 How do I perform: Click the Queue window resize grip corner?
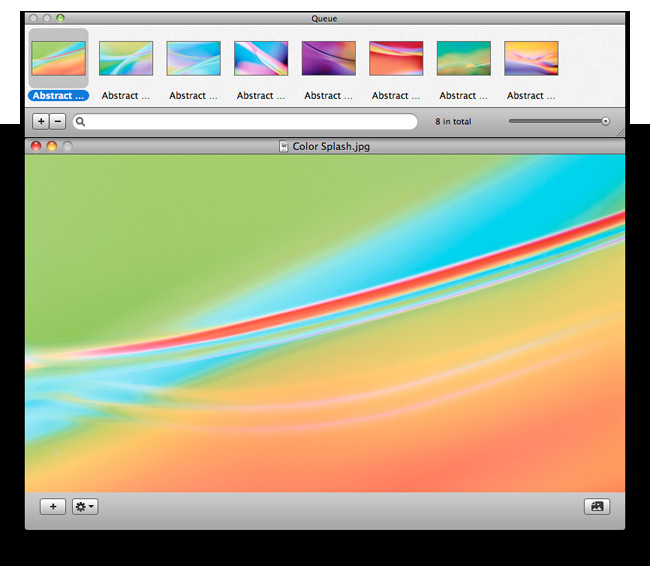coord(621,133)
